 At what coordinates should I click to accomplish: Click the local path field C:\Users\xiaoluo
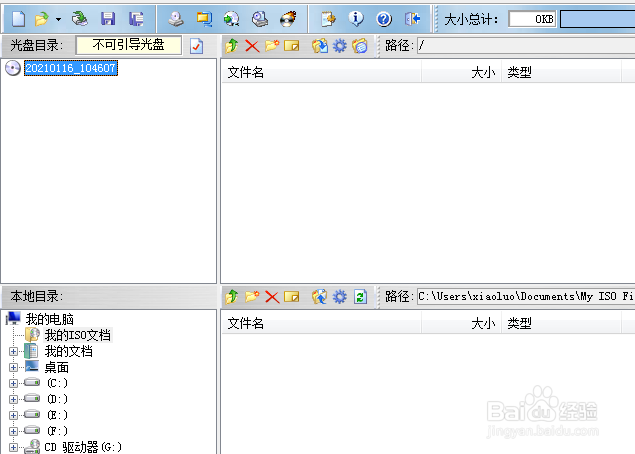pos(526,296)
